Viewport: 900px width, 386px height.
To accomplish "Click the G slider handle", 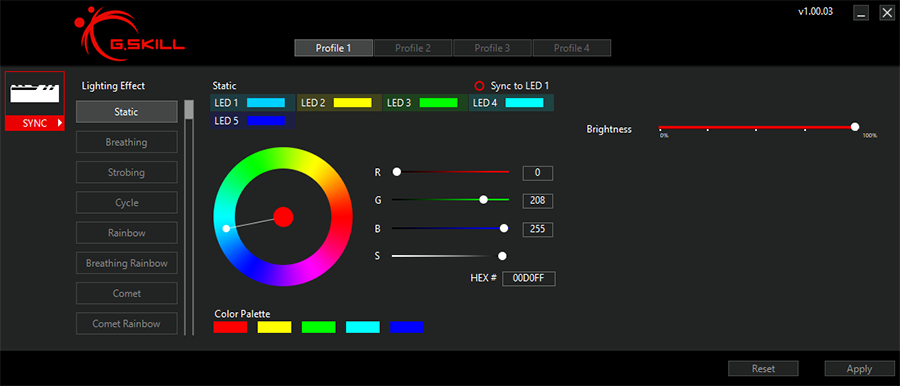I will click(483, 199).
